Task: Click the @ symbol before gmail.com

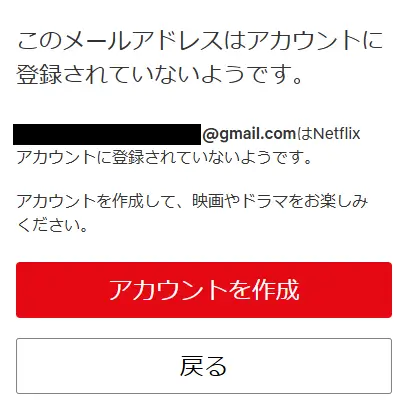Action: (210, 134)
